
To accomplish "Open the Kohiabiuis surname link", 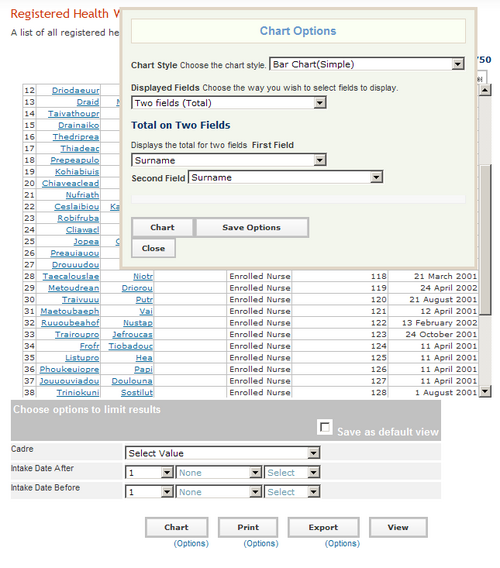I will pos(77,171).
